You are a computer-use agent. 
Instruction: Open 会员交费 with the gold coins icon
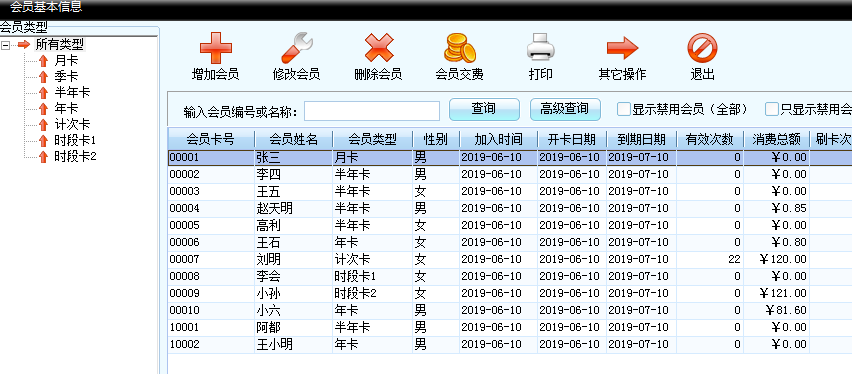click(460, 48)
